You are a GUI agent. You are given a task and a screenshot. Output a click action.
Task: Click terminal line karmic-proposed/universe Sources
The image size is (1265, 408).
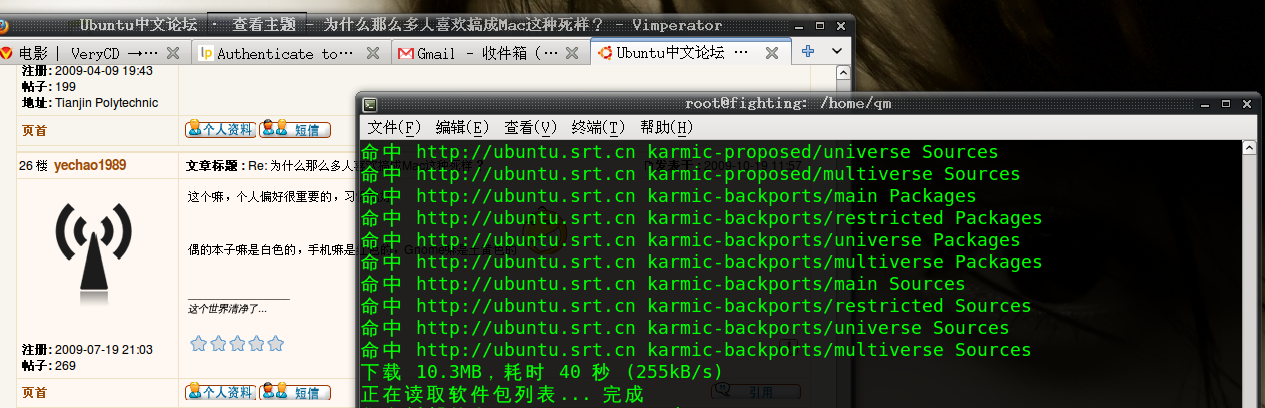click(680, 152)
